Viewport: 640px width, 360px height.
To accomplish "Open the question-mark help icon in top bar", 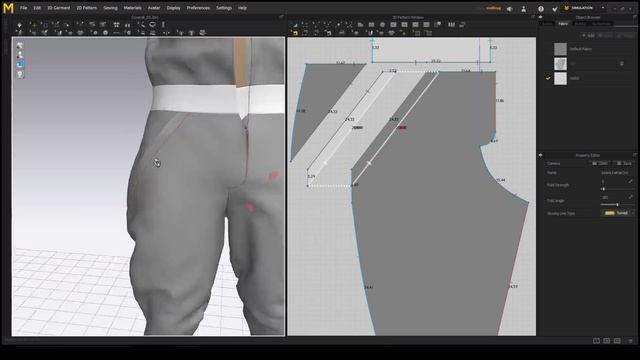I will click(x=541, y=9).
